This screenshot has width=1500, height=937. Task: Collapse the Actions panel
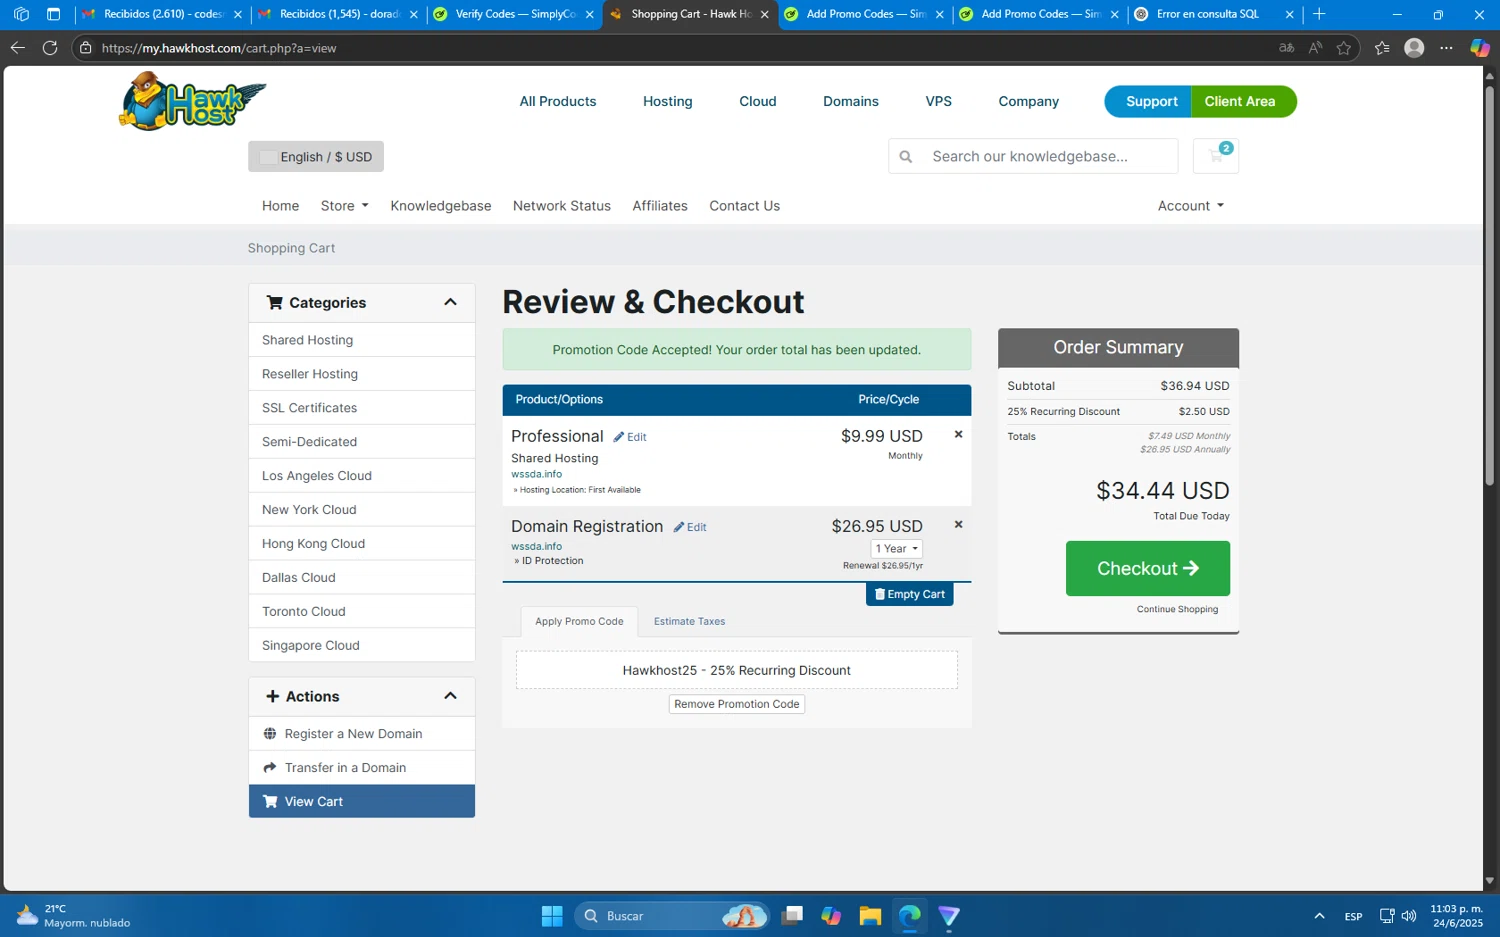[450, 696]
